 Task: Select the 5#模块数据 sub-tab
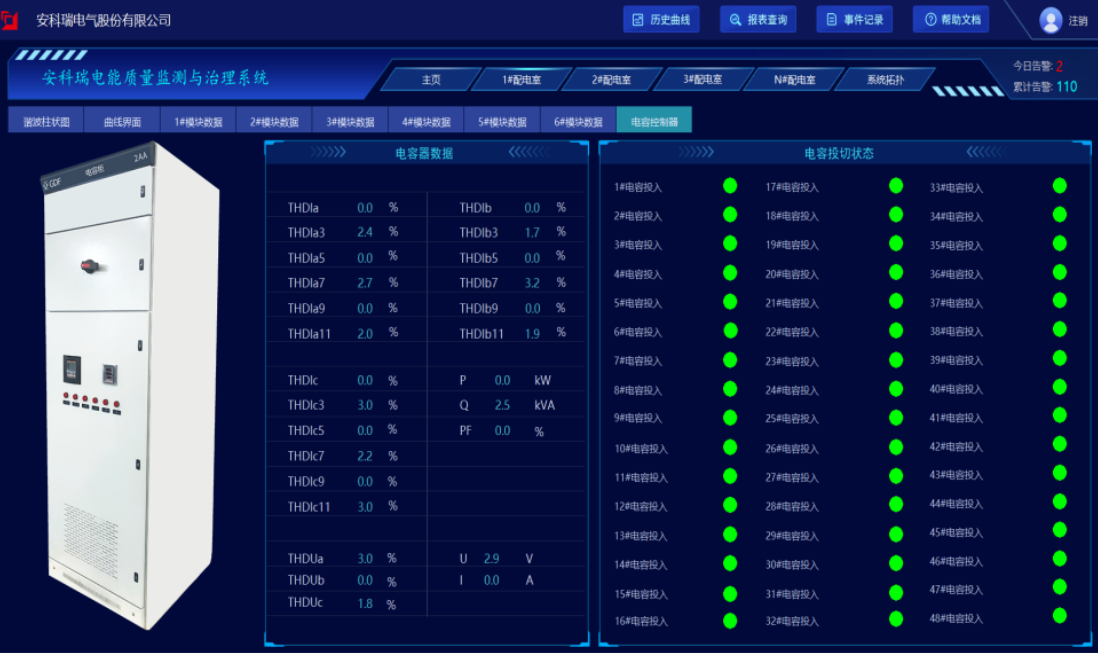(x=502, y=120)
